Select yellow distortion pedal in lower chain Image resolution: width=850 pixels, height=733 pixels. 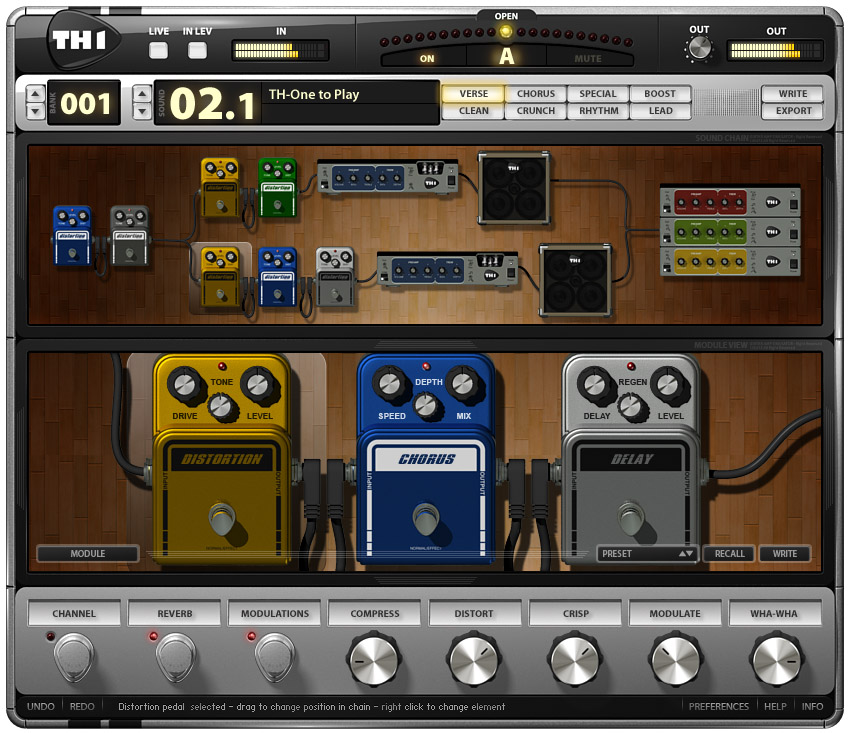[x=220, y=277]
